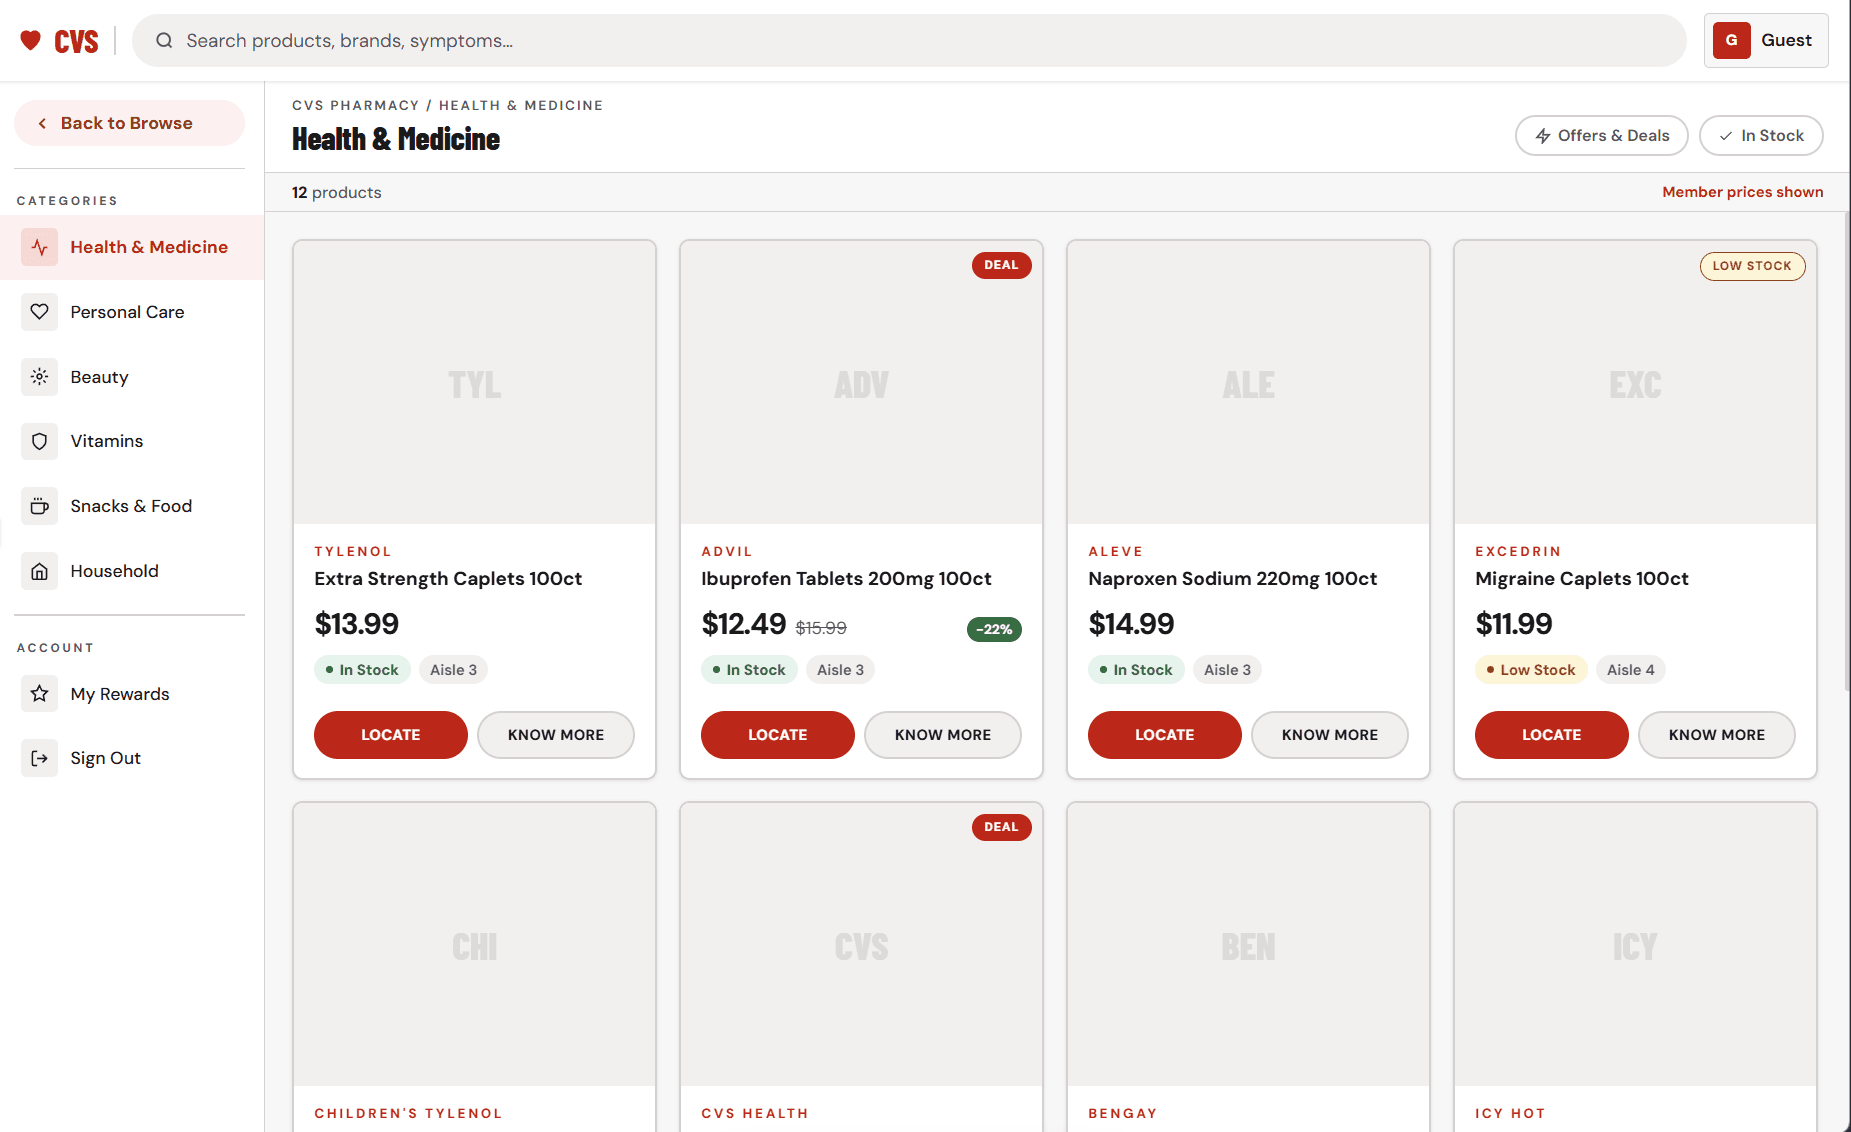This screenshot has width=1851, height=1132.
Task: Click the Household home icon
Action: [x=39, y=571]
